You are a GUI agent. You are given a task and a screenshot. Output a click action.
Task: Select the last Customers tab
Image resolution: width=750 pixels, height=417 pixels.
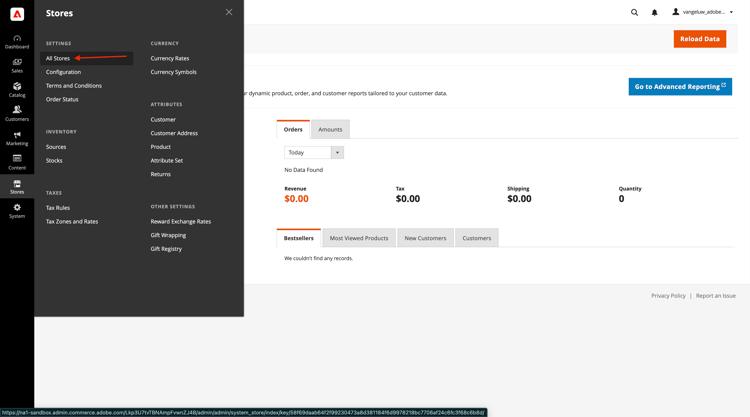point(477,238)
